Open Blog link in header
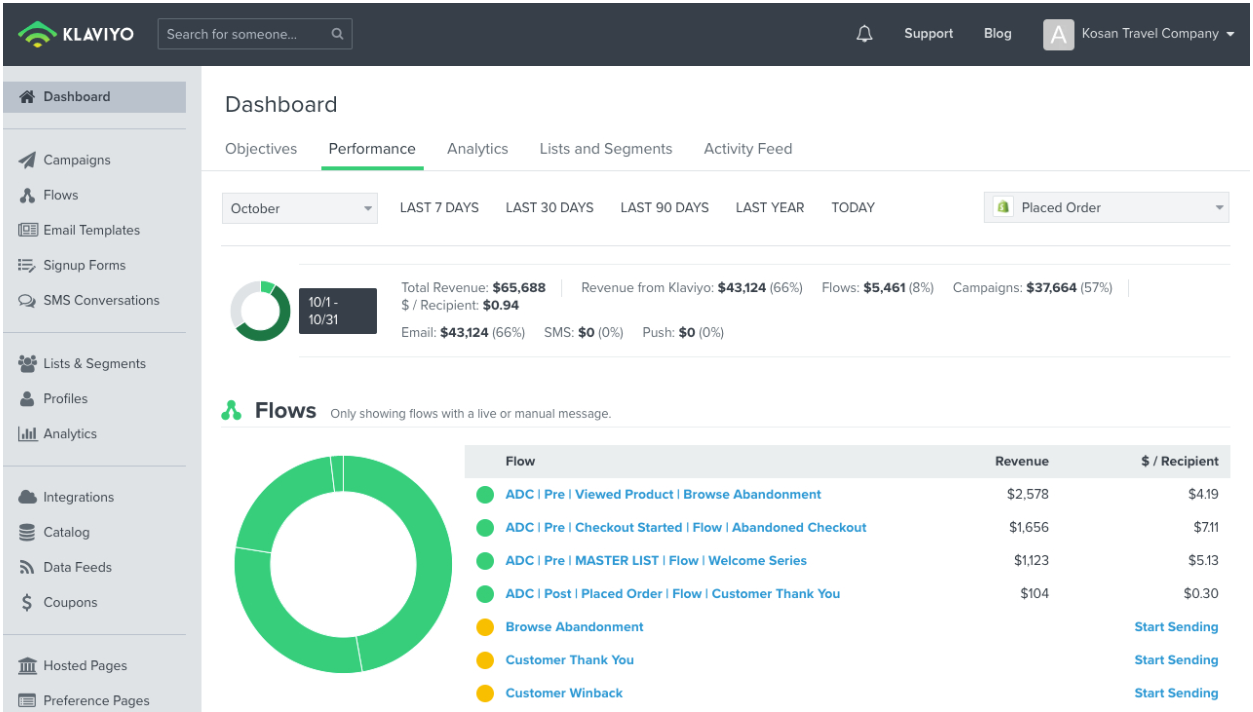This screenshot has height=712, width=1253. [997, 34]
